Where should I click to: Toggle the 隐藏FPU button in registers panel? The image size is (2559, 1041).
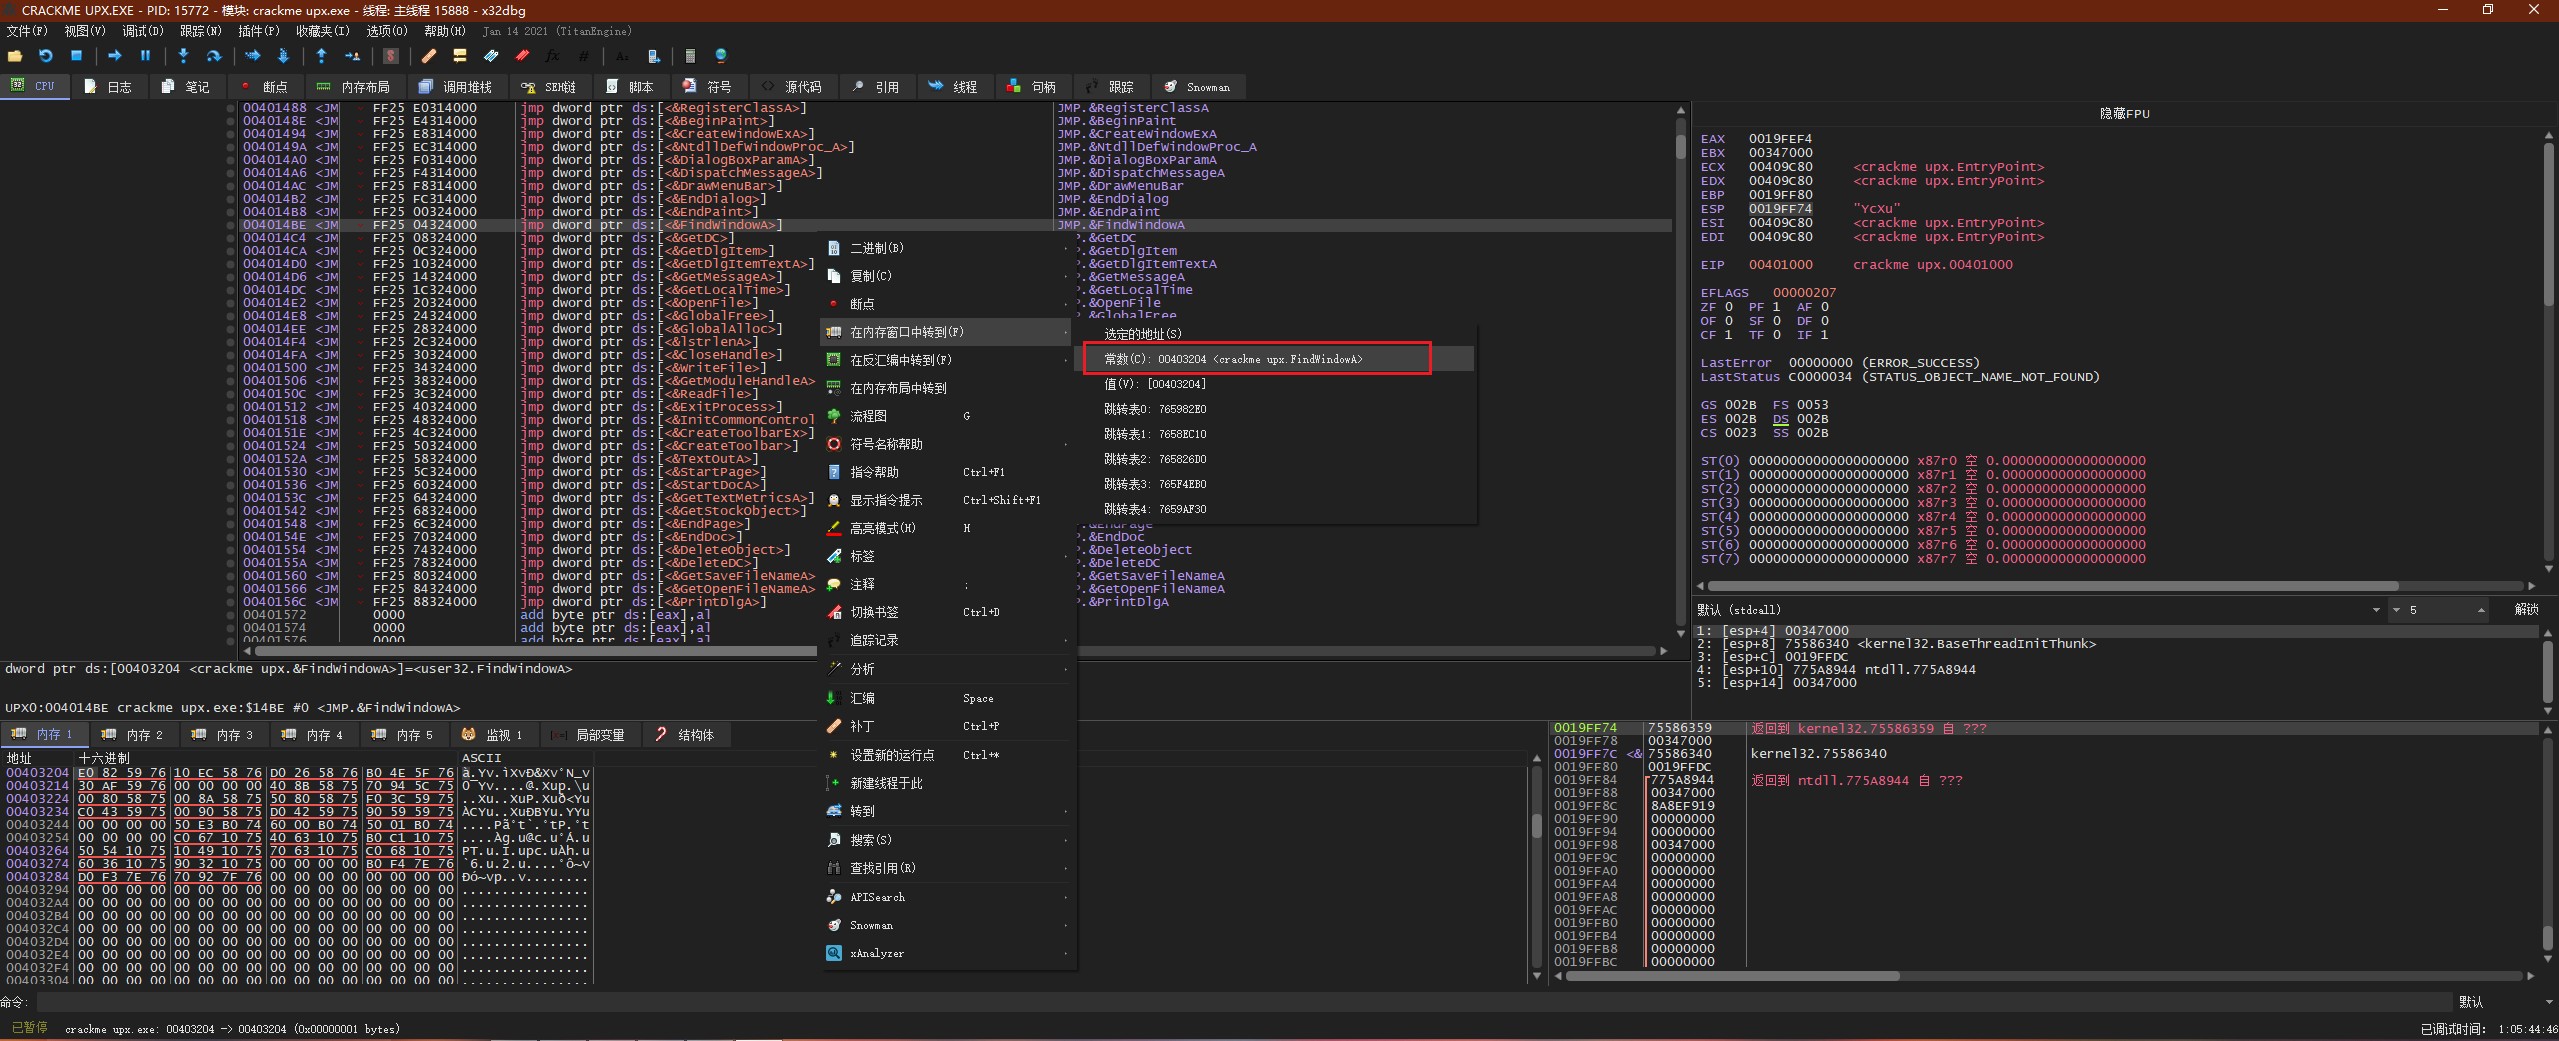pos(2124,114)
